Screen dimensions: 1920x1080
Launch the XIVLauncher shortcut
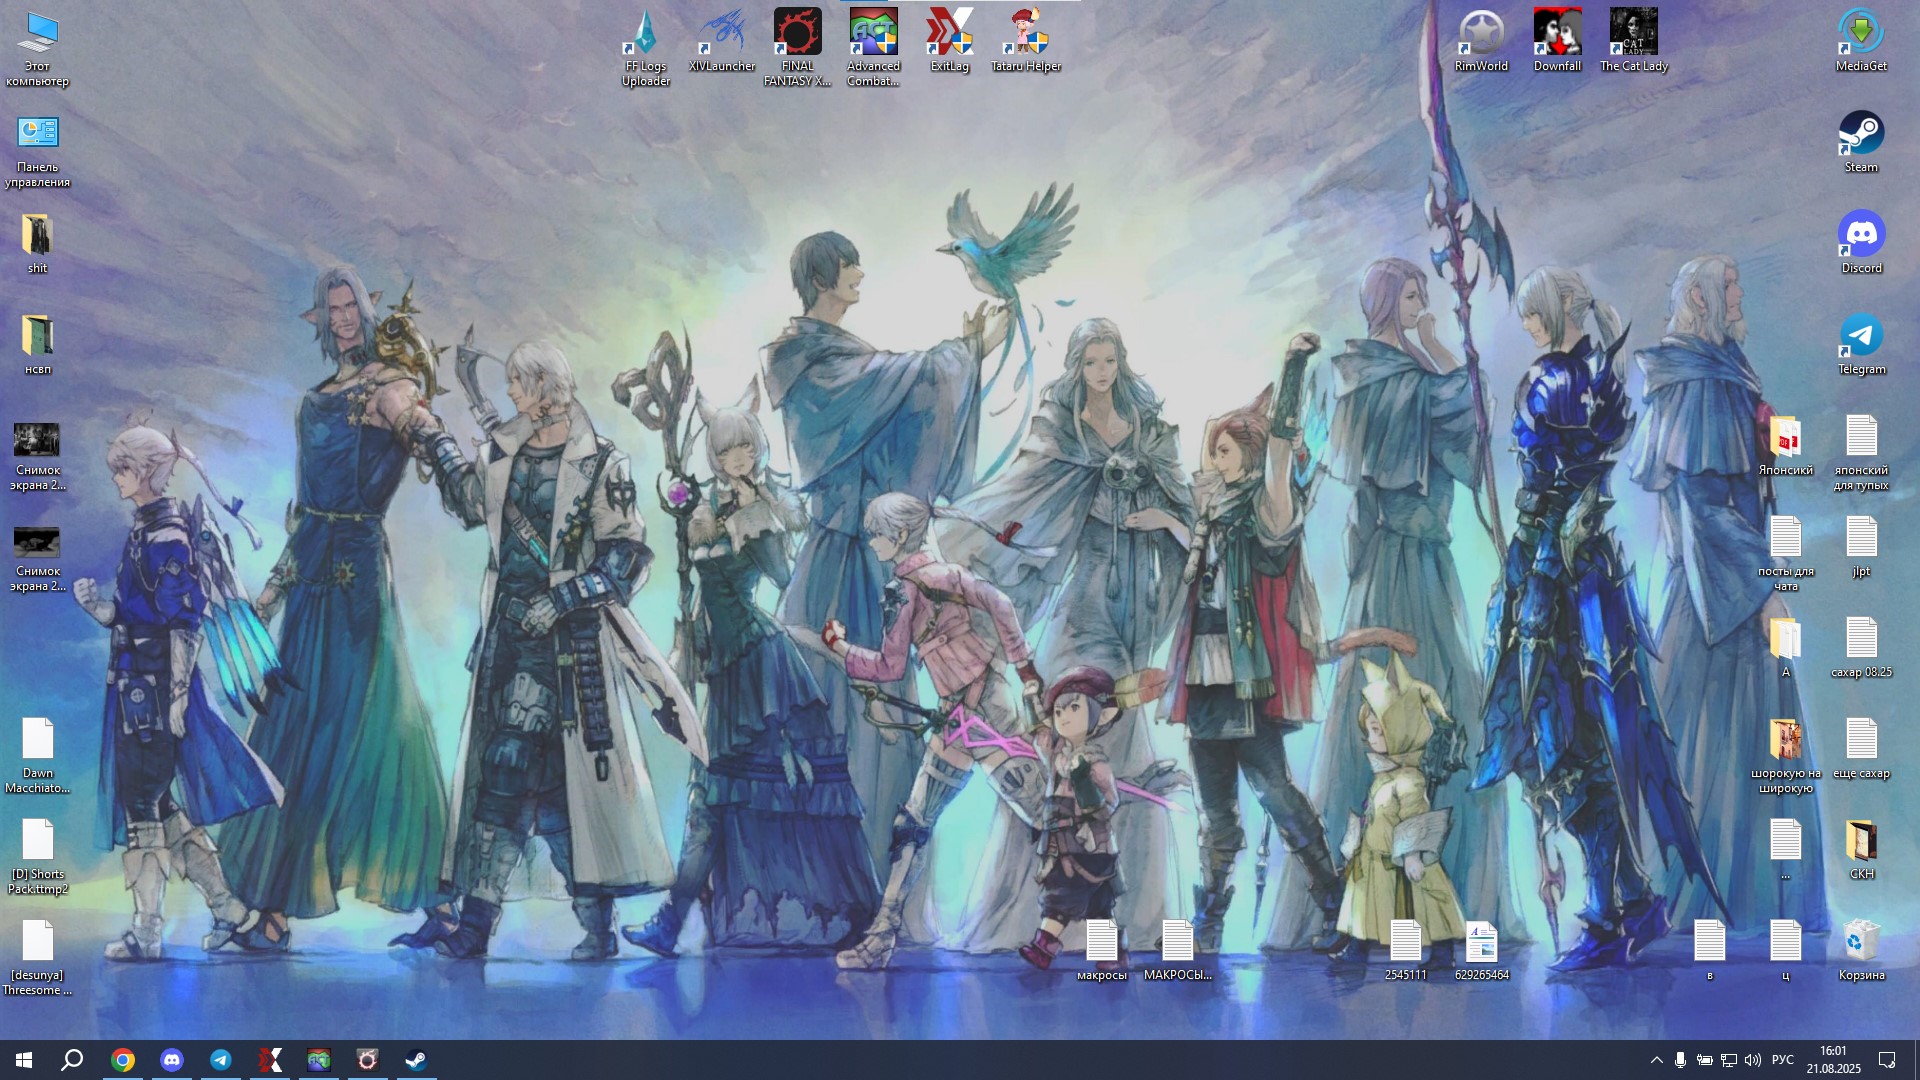(722, 40)
